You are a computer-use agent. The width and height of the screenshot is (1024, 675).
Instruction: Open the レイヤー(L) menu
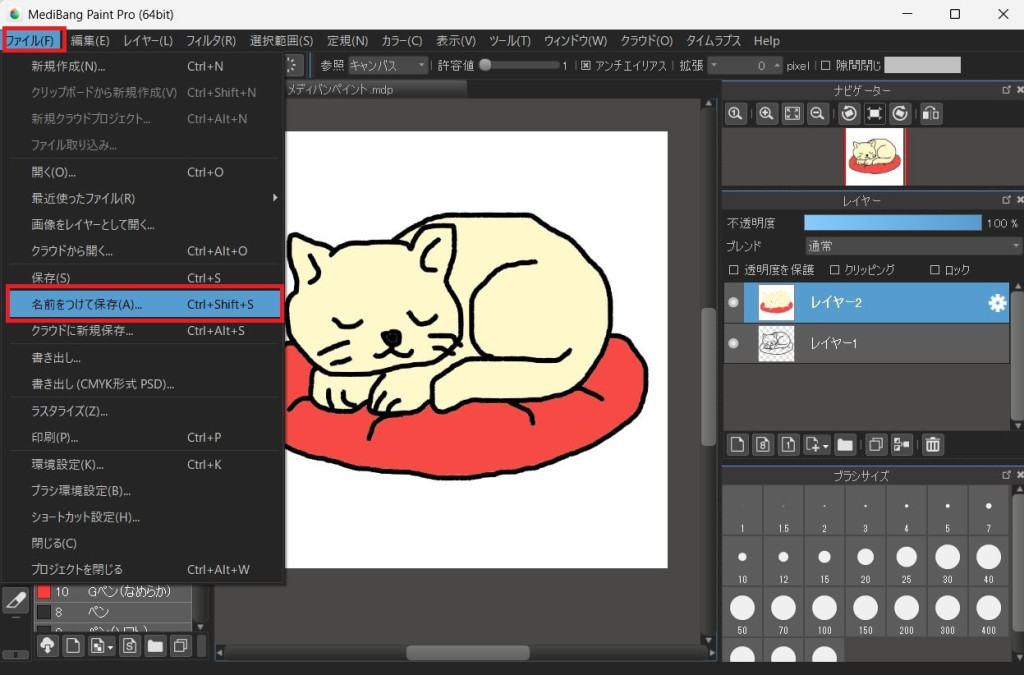(x=148, y=40)
